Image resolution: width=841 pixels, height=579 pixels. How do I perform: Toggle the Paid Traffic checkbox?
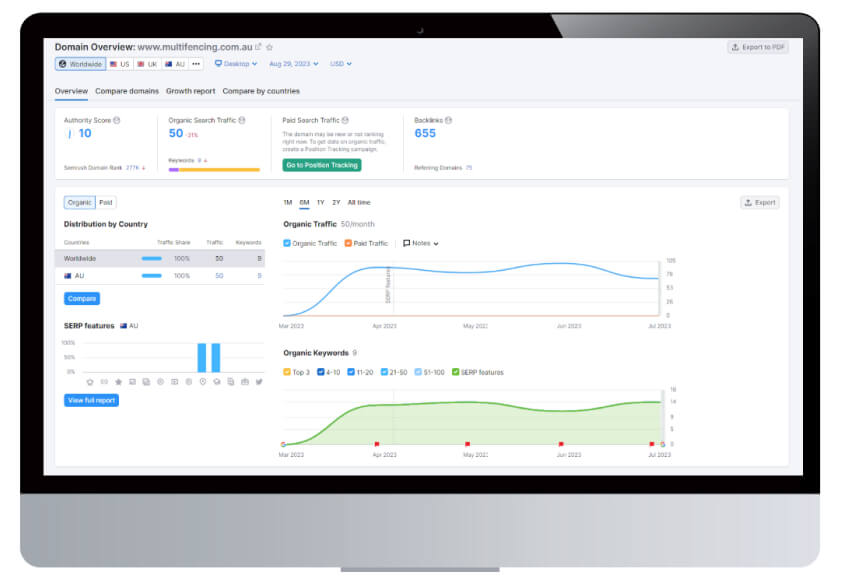348,243
